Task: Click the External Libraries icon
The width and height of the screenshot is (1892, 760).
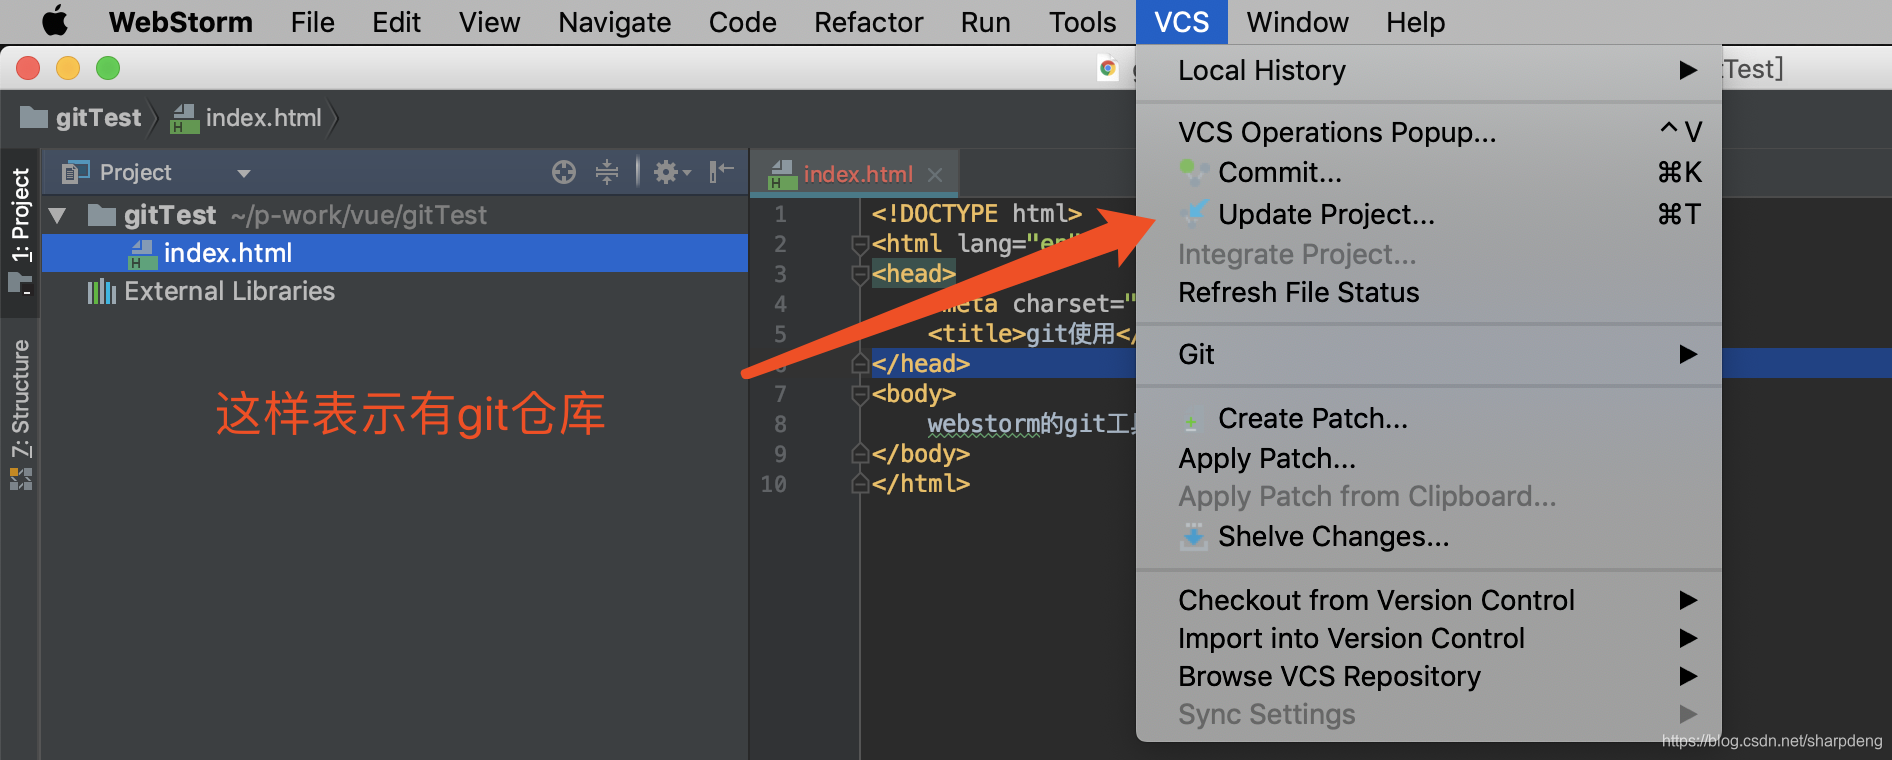Action: [101, 291]
